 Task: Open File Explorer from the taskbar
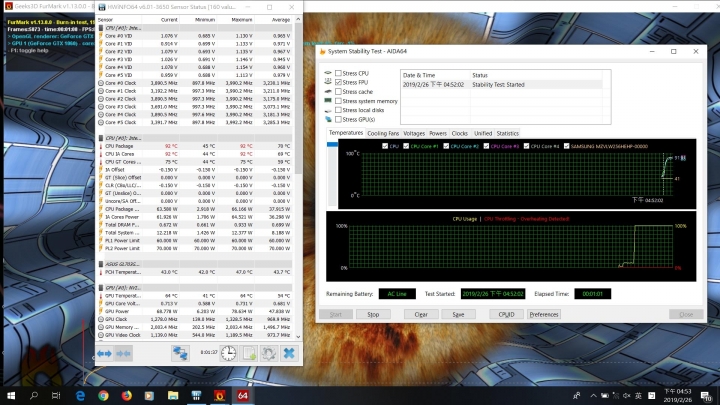tap(173, 395)
